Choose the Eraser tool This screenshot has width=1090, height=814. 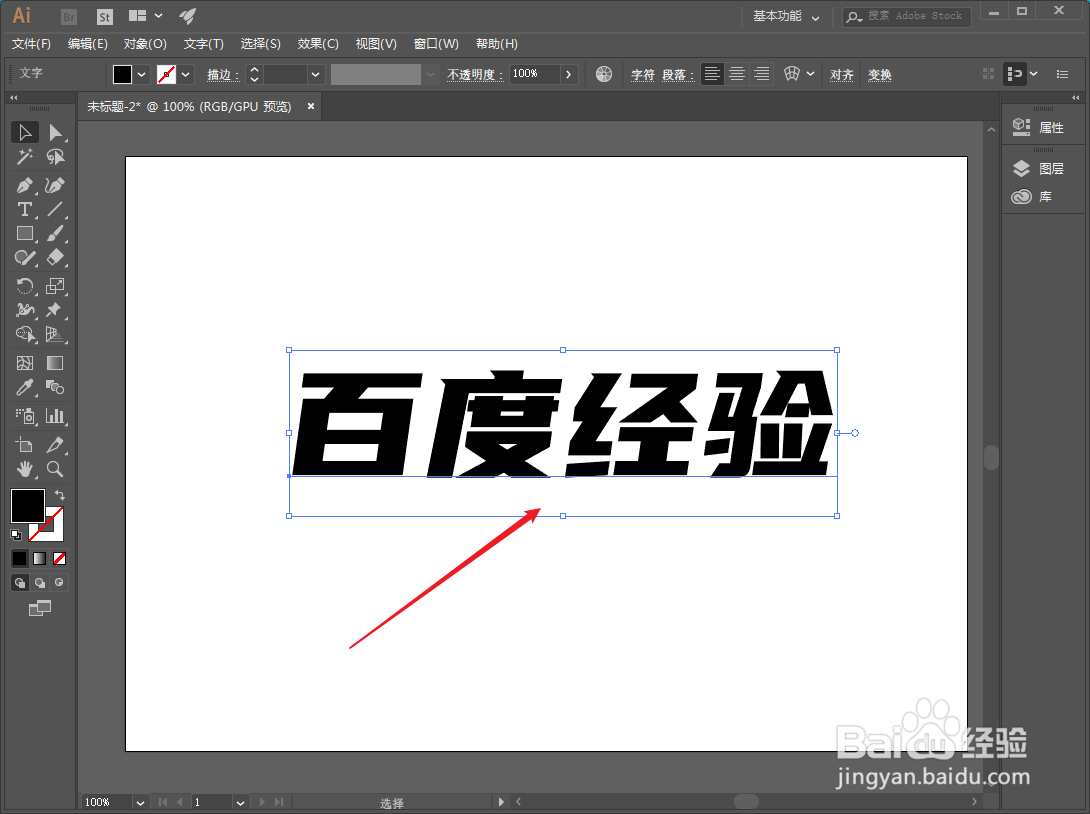[x=55, y=258]
